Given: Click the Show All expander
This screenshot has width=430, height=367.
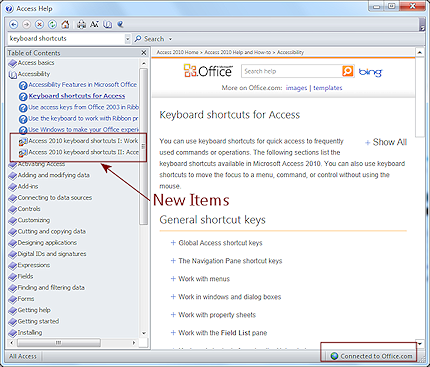Looking at the screenshot, I should click(386, 142).
